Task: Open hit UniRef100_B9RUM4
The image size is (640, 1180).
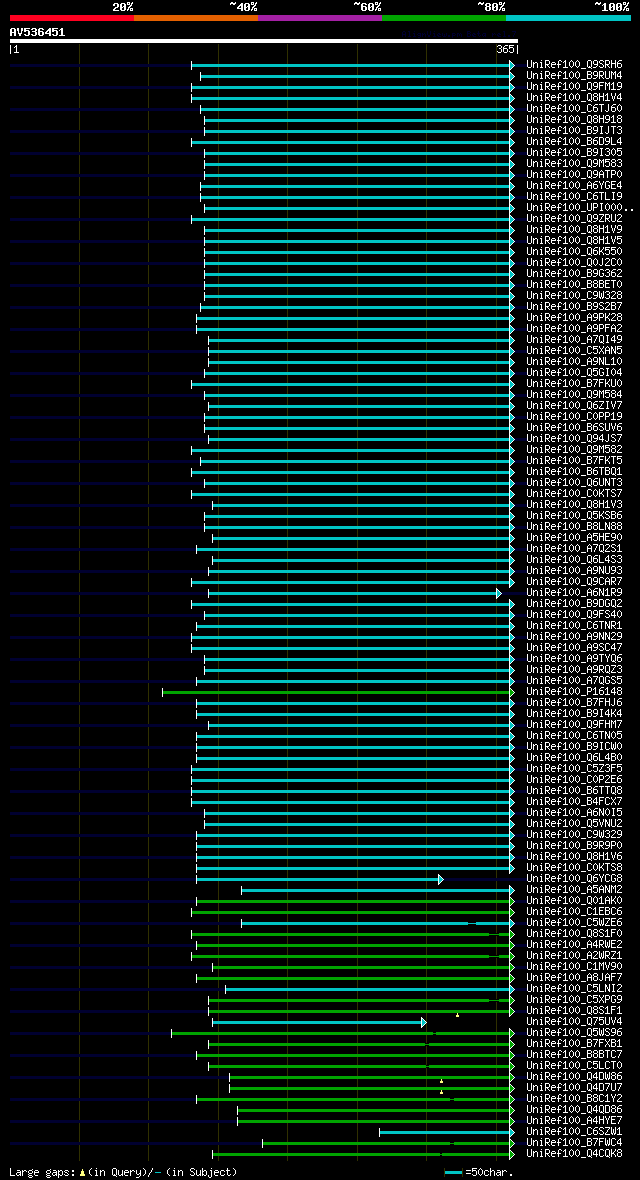Action: 574,76
